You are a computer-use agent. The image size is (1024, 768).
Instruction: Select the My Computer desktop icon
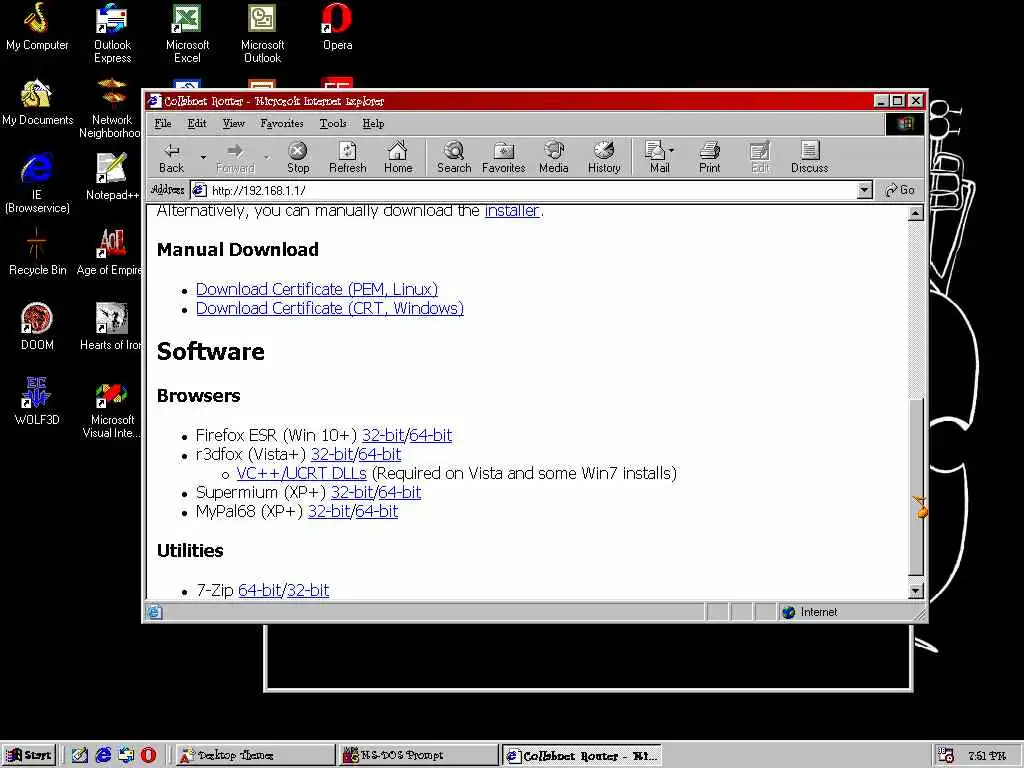click(37, 27)
